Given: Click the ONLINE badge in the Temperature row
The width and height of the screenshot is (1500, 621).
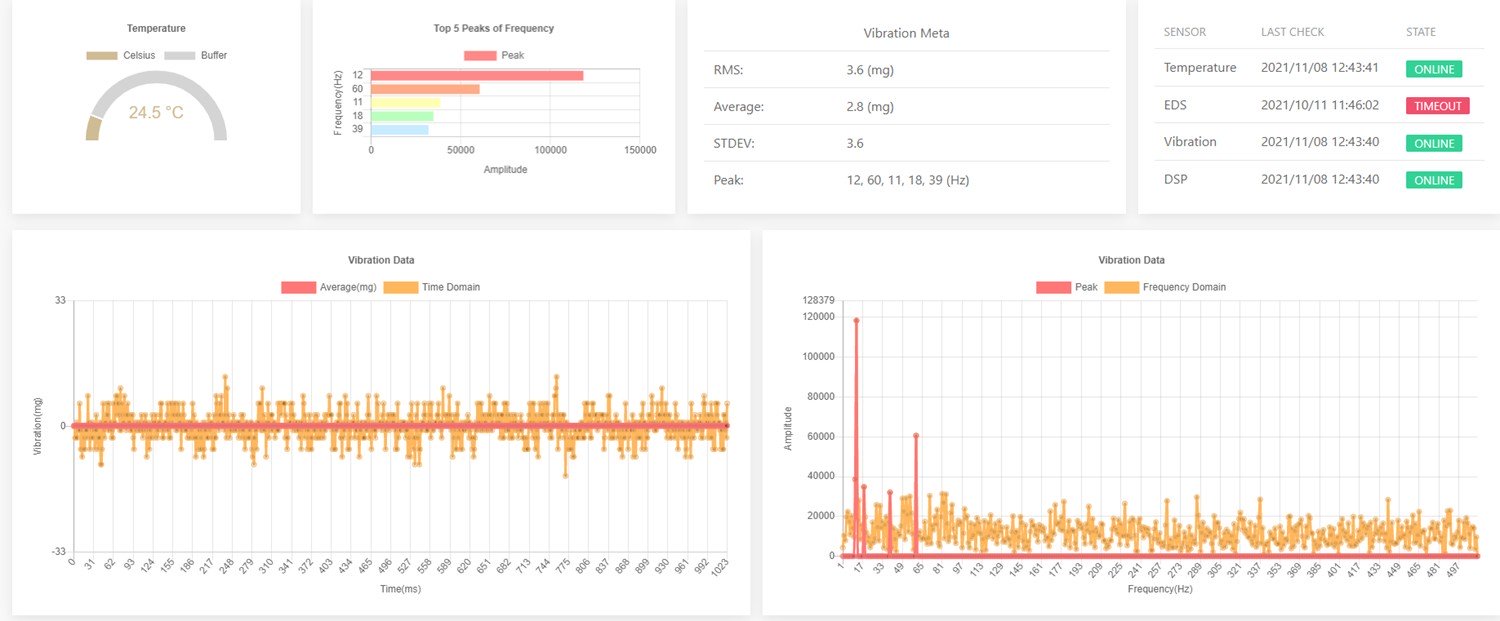Looking at the screenshot, I should point(1434,69).
